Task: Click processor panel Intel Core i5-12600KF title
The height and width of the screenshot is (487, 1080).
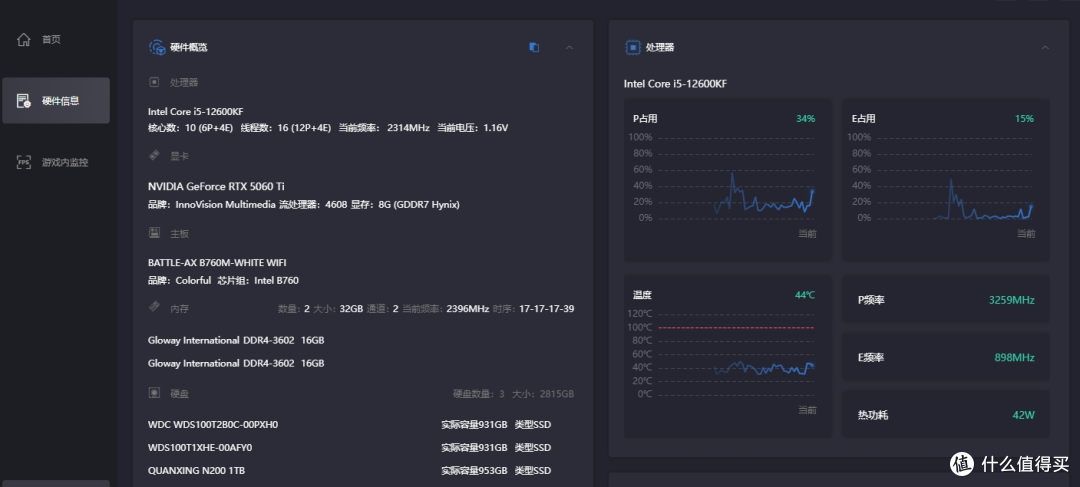Action: (x=675, y=84)
